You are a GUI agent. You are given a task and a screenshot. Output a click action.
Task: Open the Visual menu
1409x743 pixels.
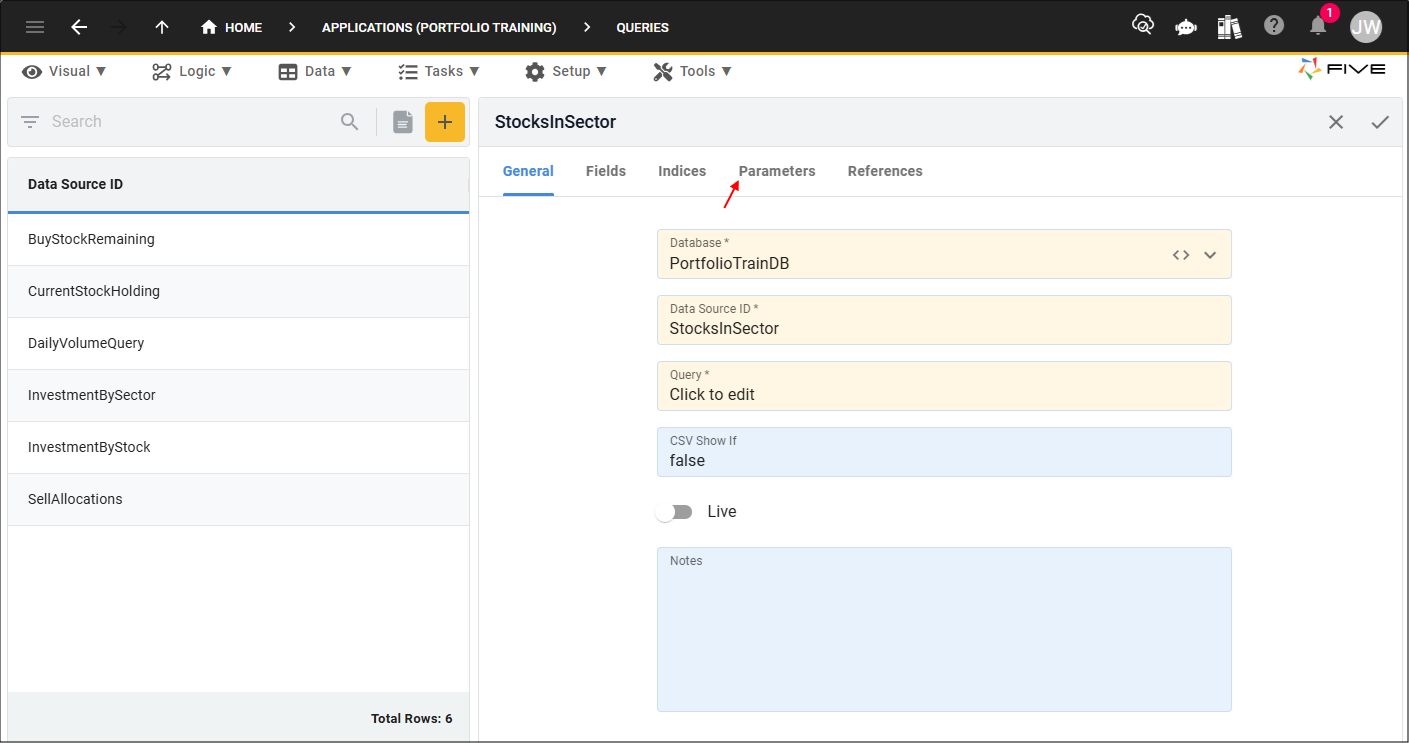pyautogui.click(x=64, y=71)
